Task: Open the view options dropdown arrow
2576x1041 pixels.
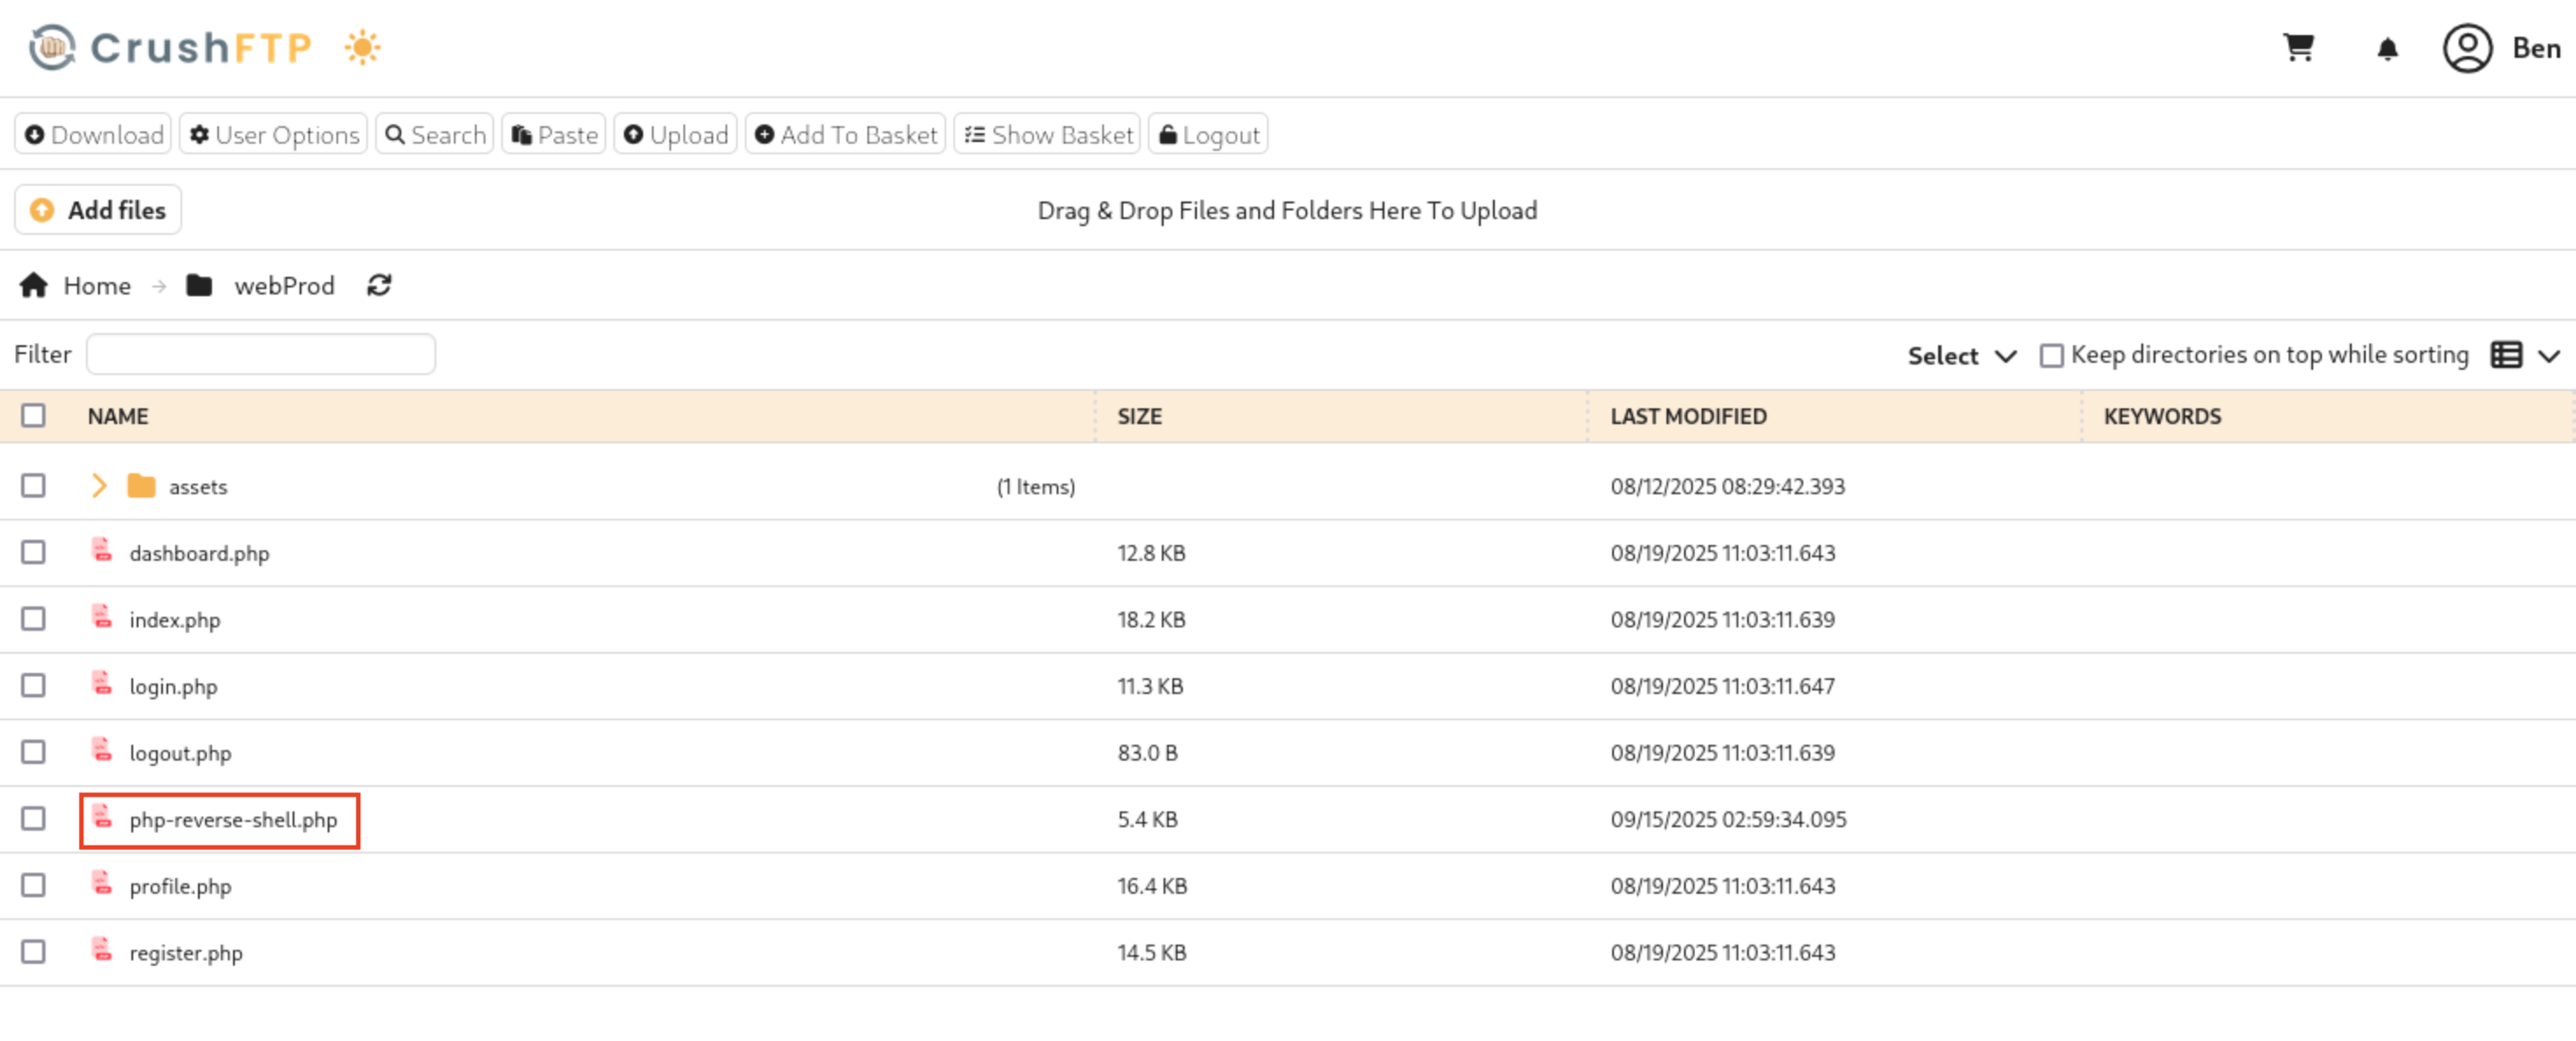Action: coord(2549,356)
